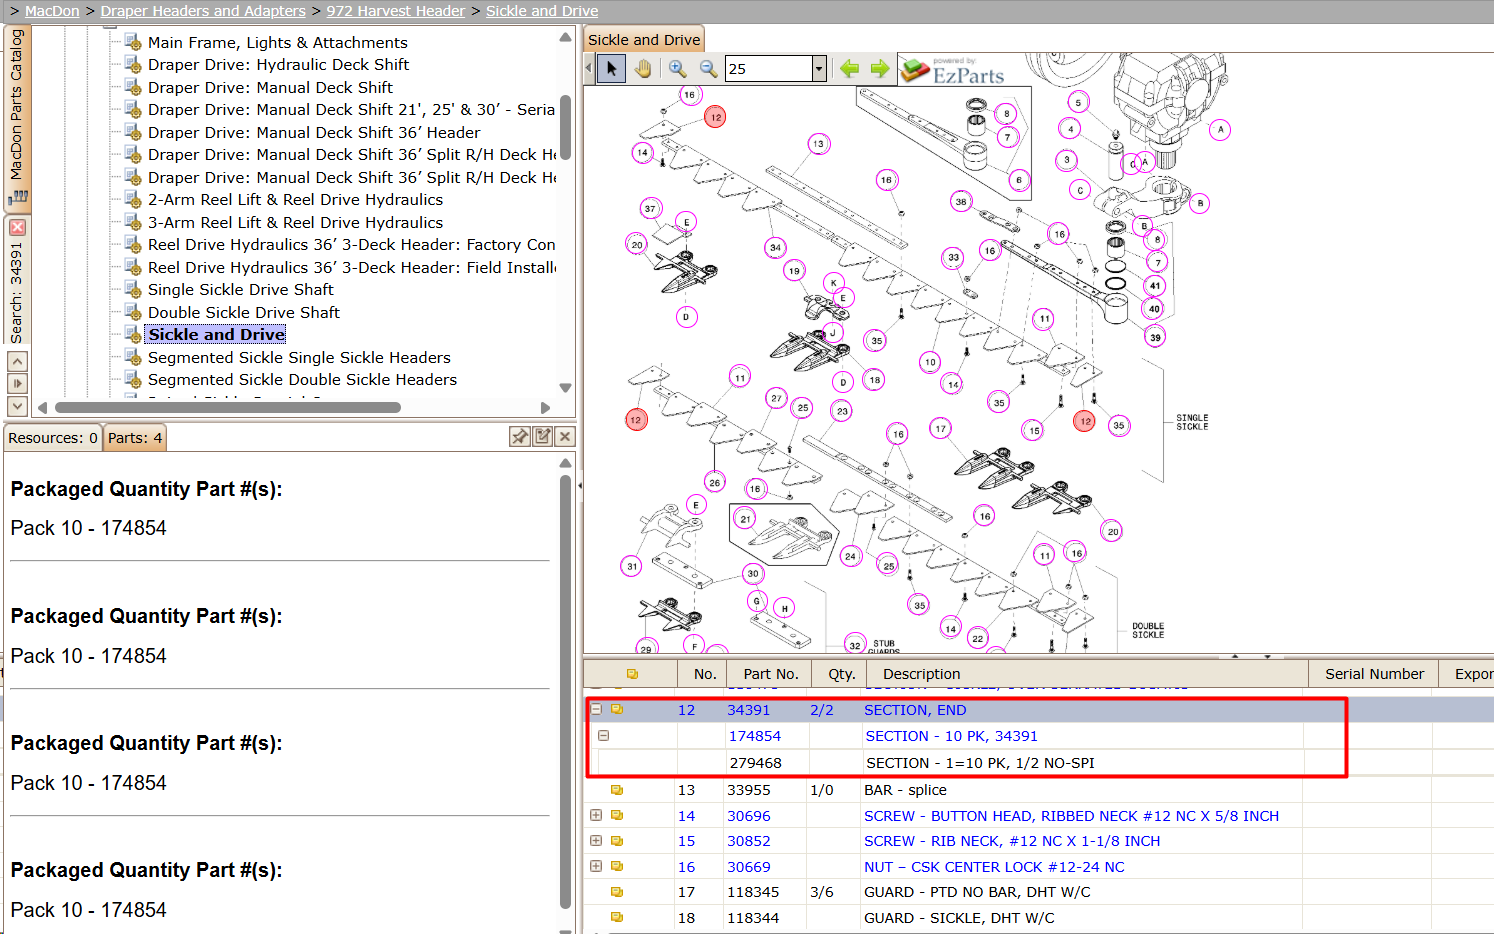Select Segmented Sickle Double Sickle Headers item

[x=302, y=380]
